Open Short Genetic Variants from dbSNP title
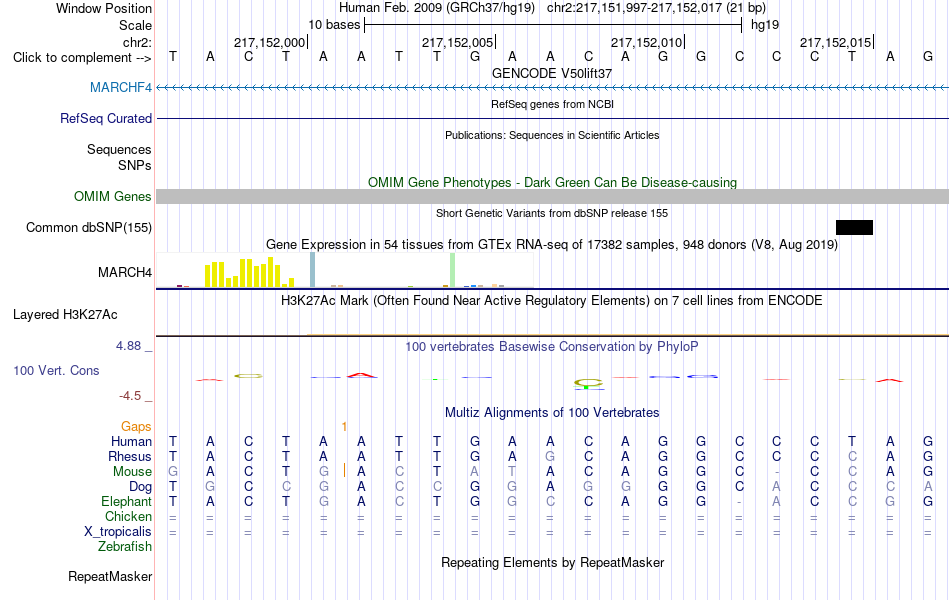Viewport: 950px width, 600px height. pyautogui.click(x=552, y=213)
